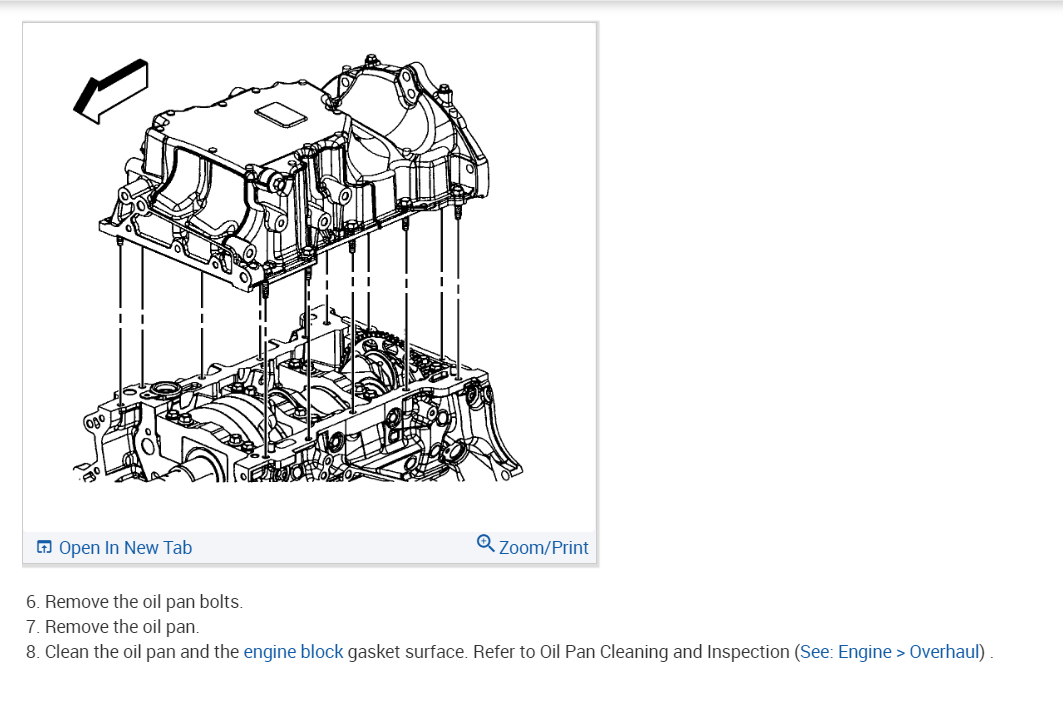
Task: Click the gray footer bar under the diagram
Action: (310, 547)
